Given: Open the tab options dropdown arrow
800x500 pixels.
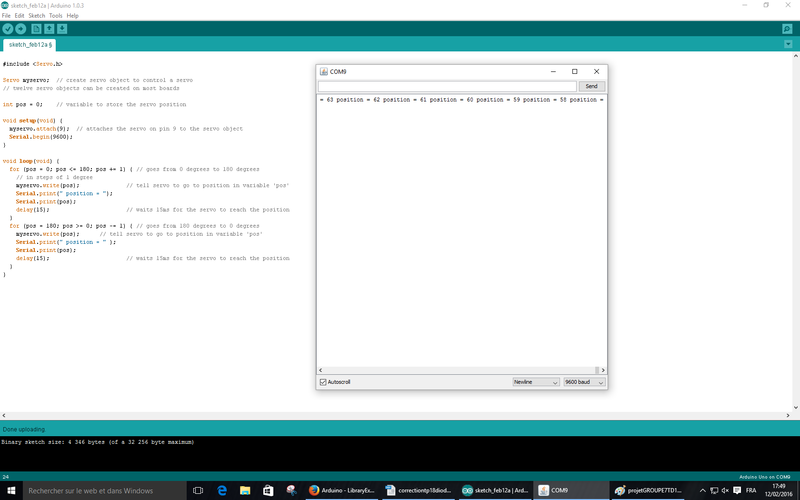Looking at the screenshot, I should click(x=787, y=45).
